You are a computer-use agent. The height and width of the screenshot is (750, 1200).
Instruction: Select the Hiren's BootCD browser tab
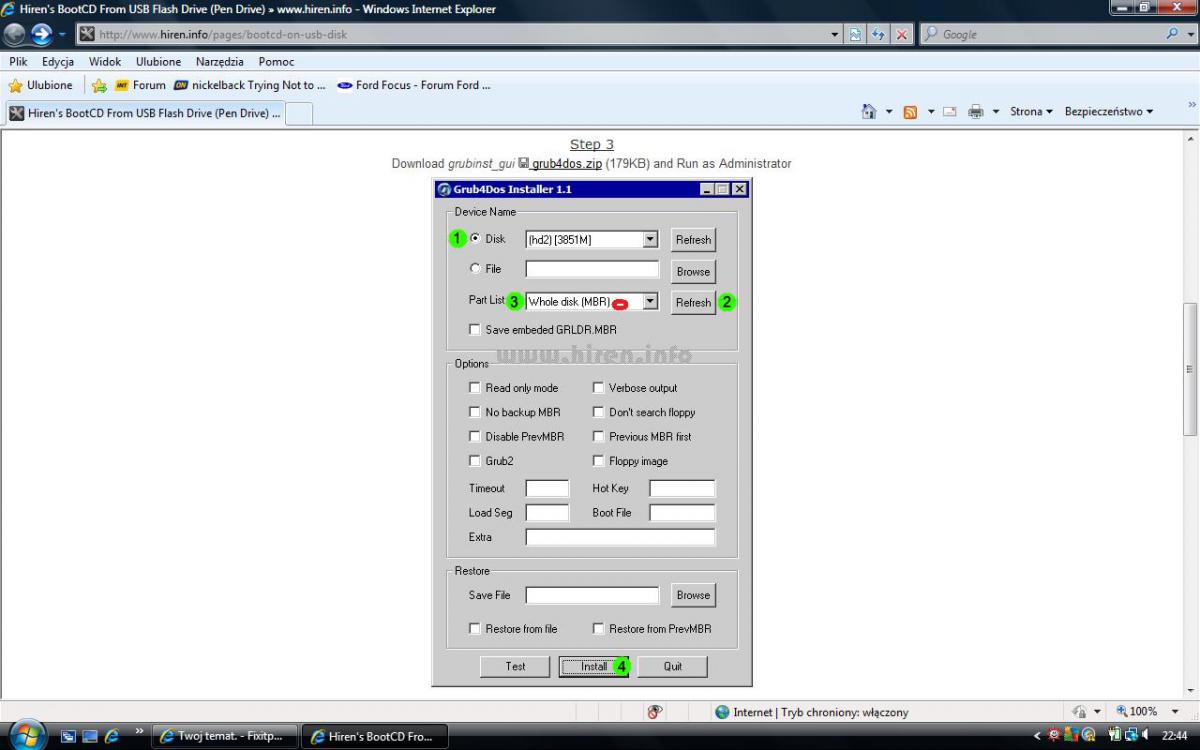click(x=145, y=113)
